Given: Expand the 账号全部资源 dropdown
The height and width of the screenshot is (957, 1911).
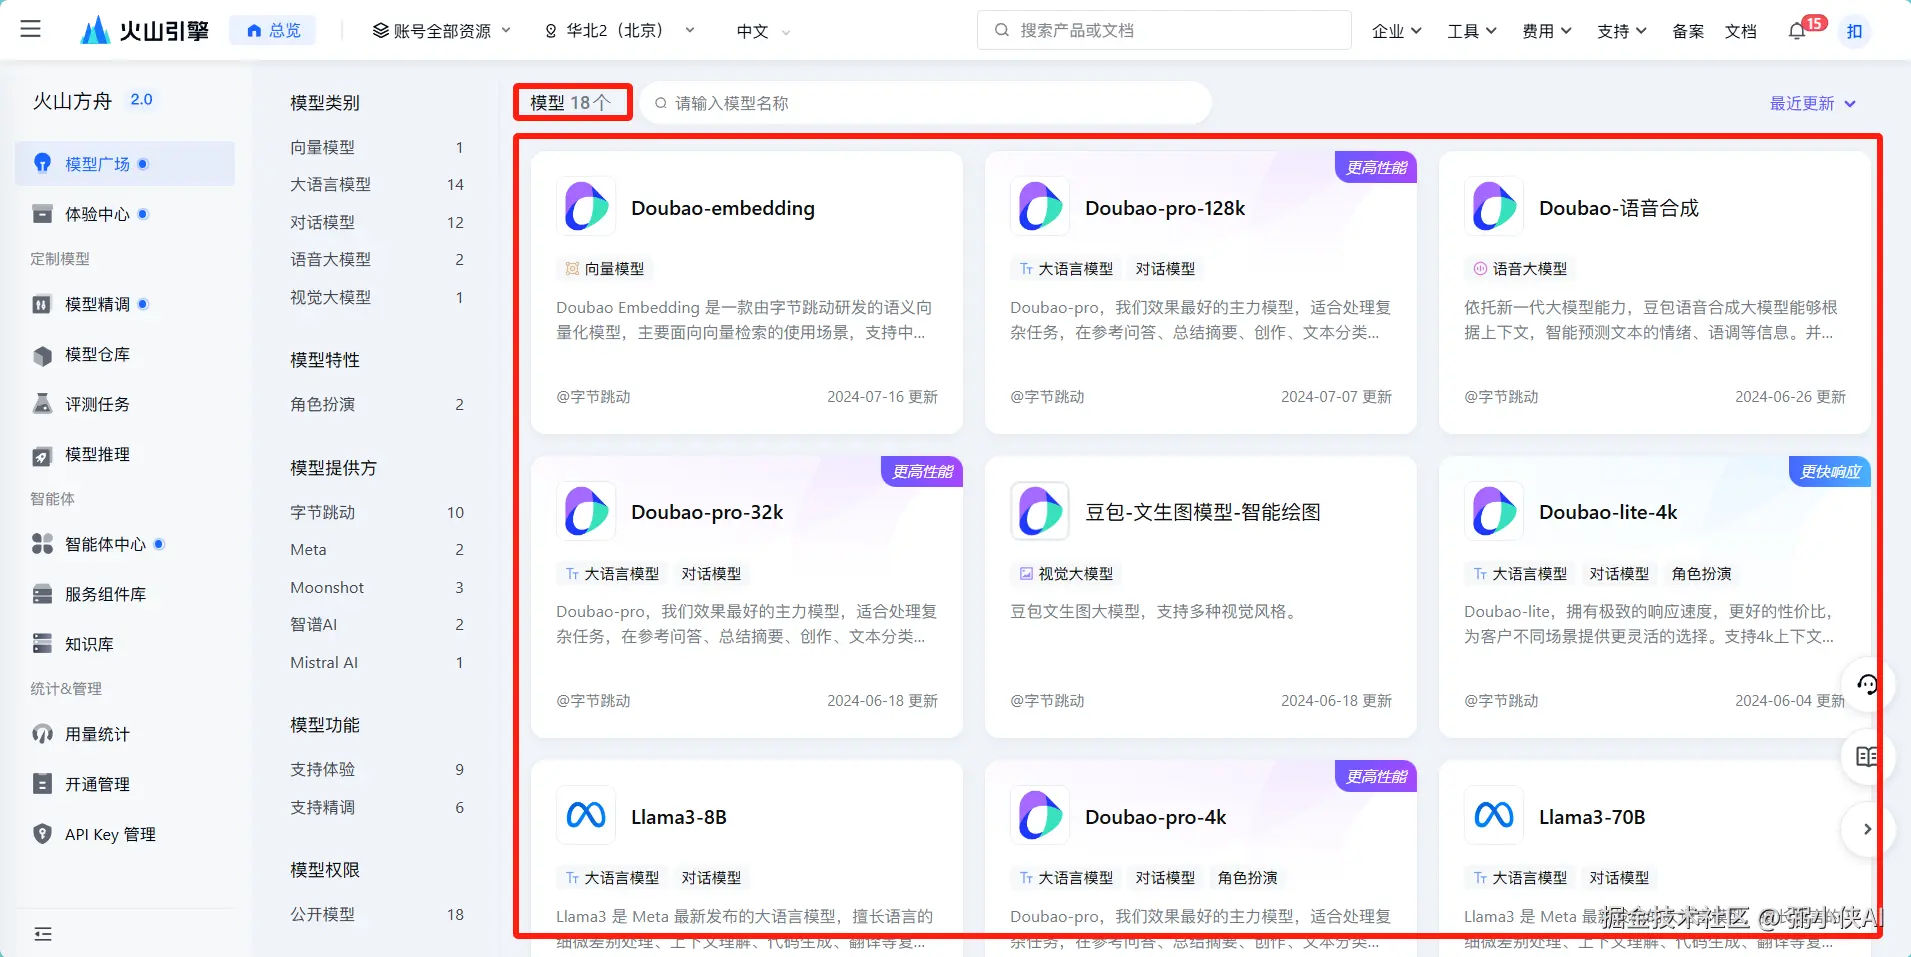Looking at the screenshot, I should [442, 31].
